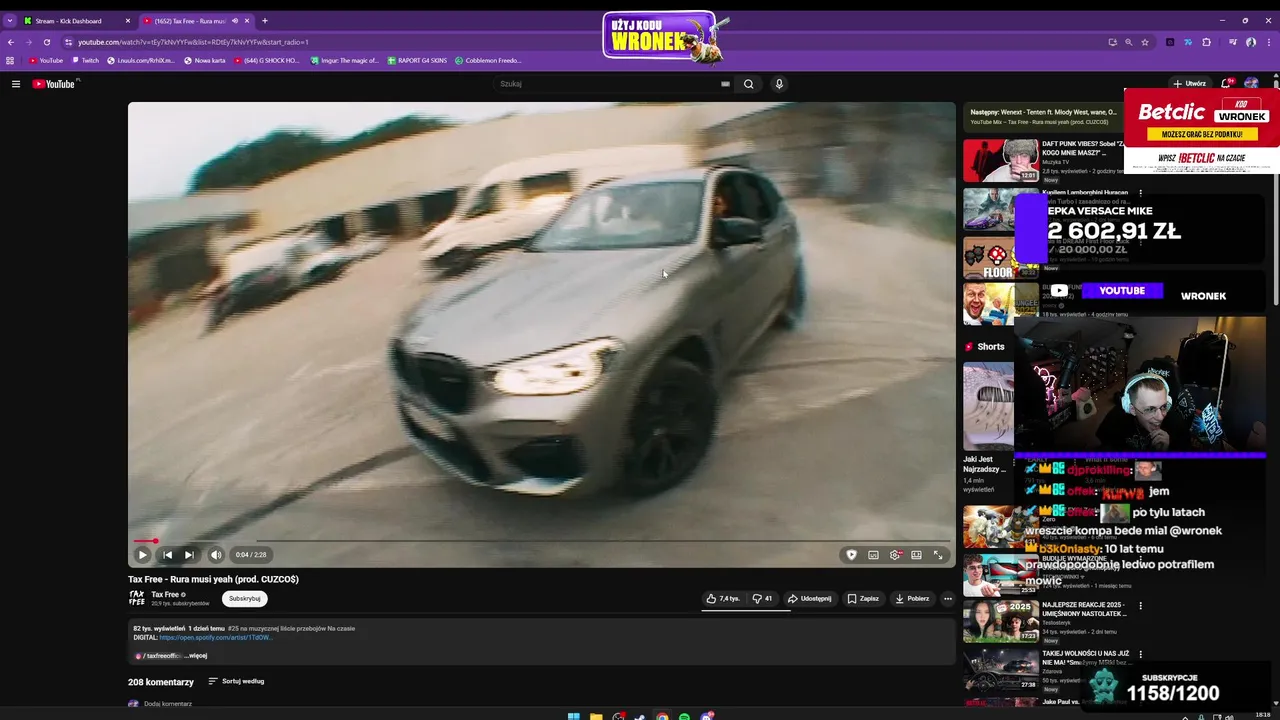
Task: Click Utwórz create button
Action: (1190, 84)
